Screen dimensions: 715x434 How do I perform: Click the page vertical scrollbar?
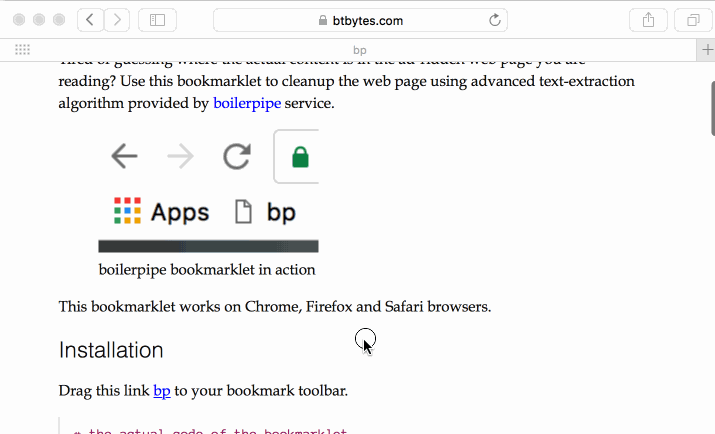click(713, 108)
